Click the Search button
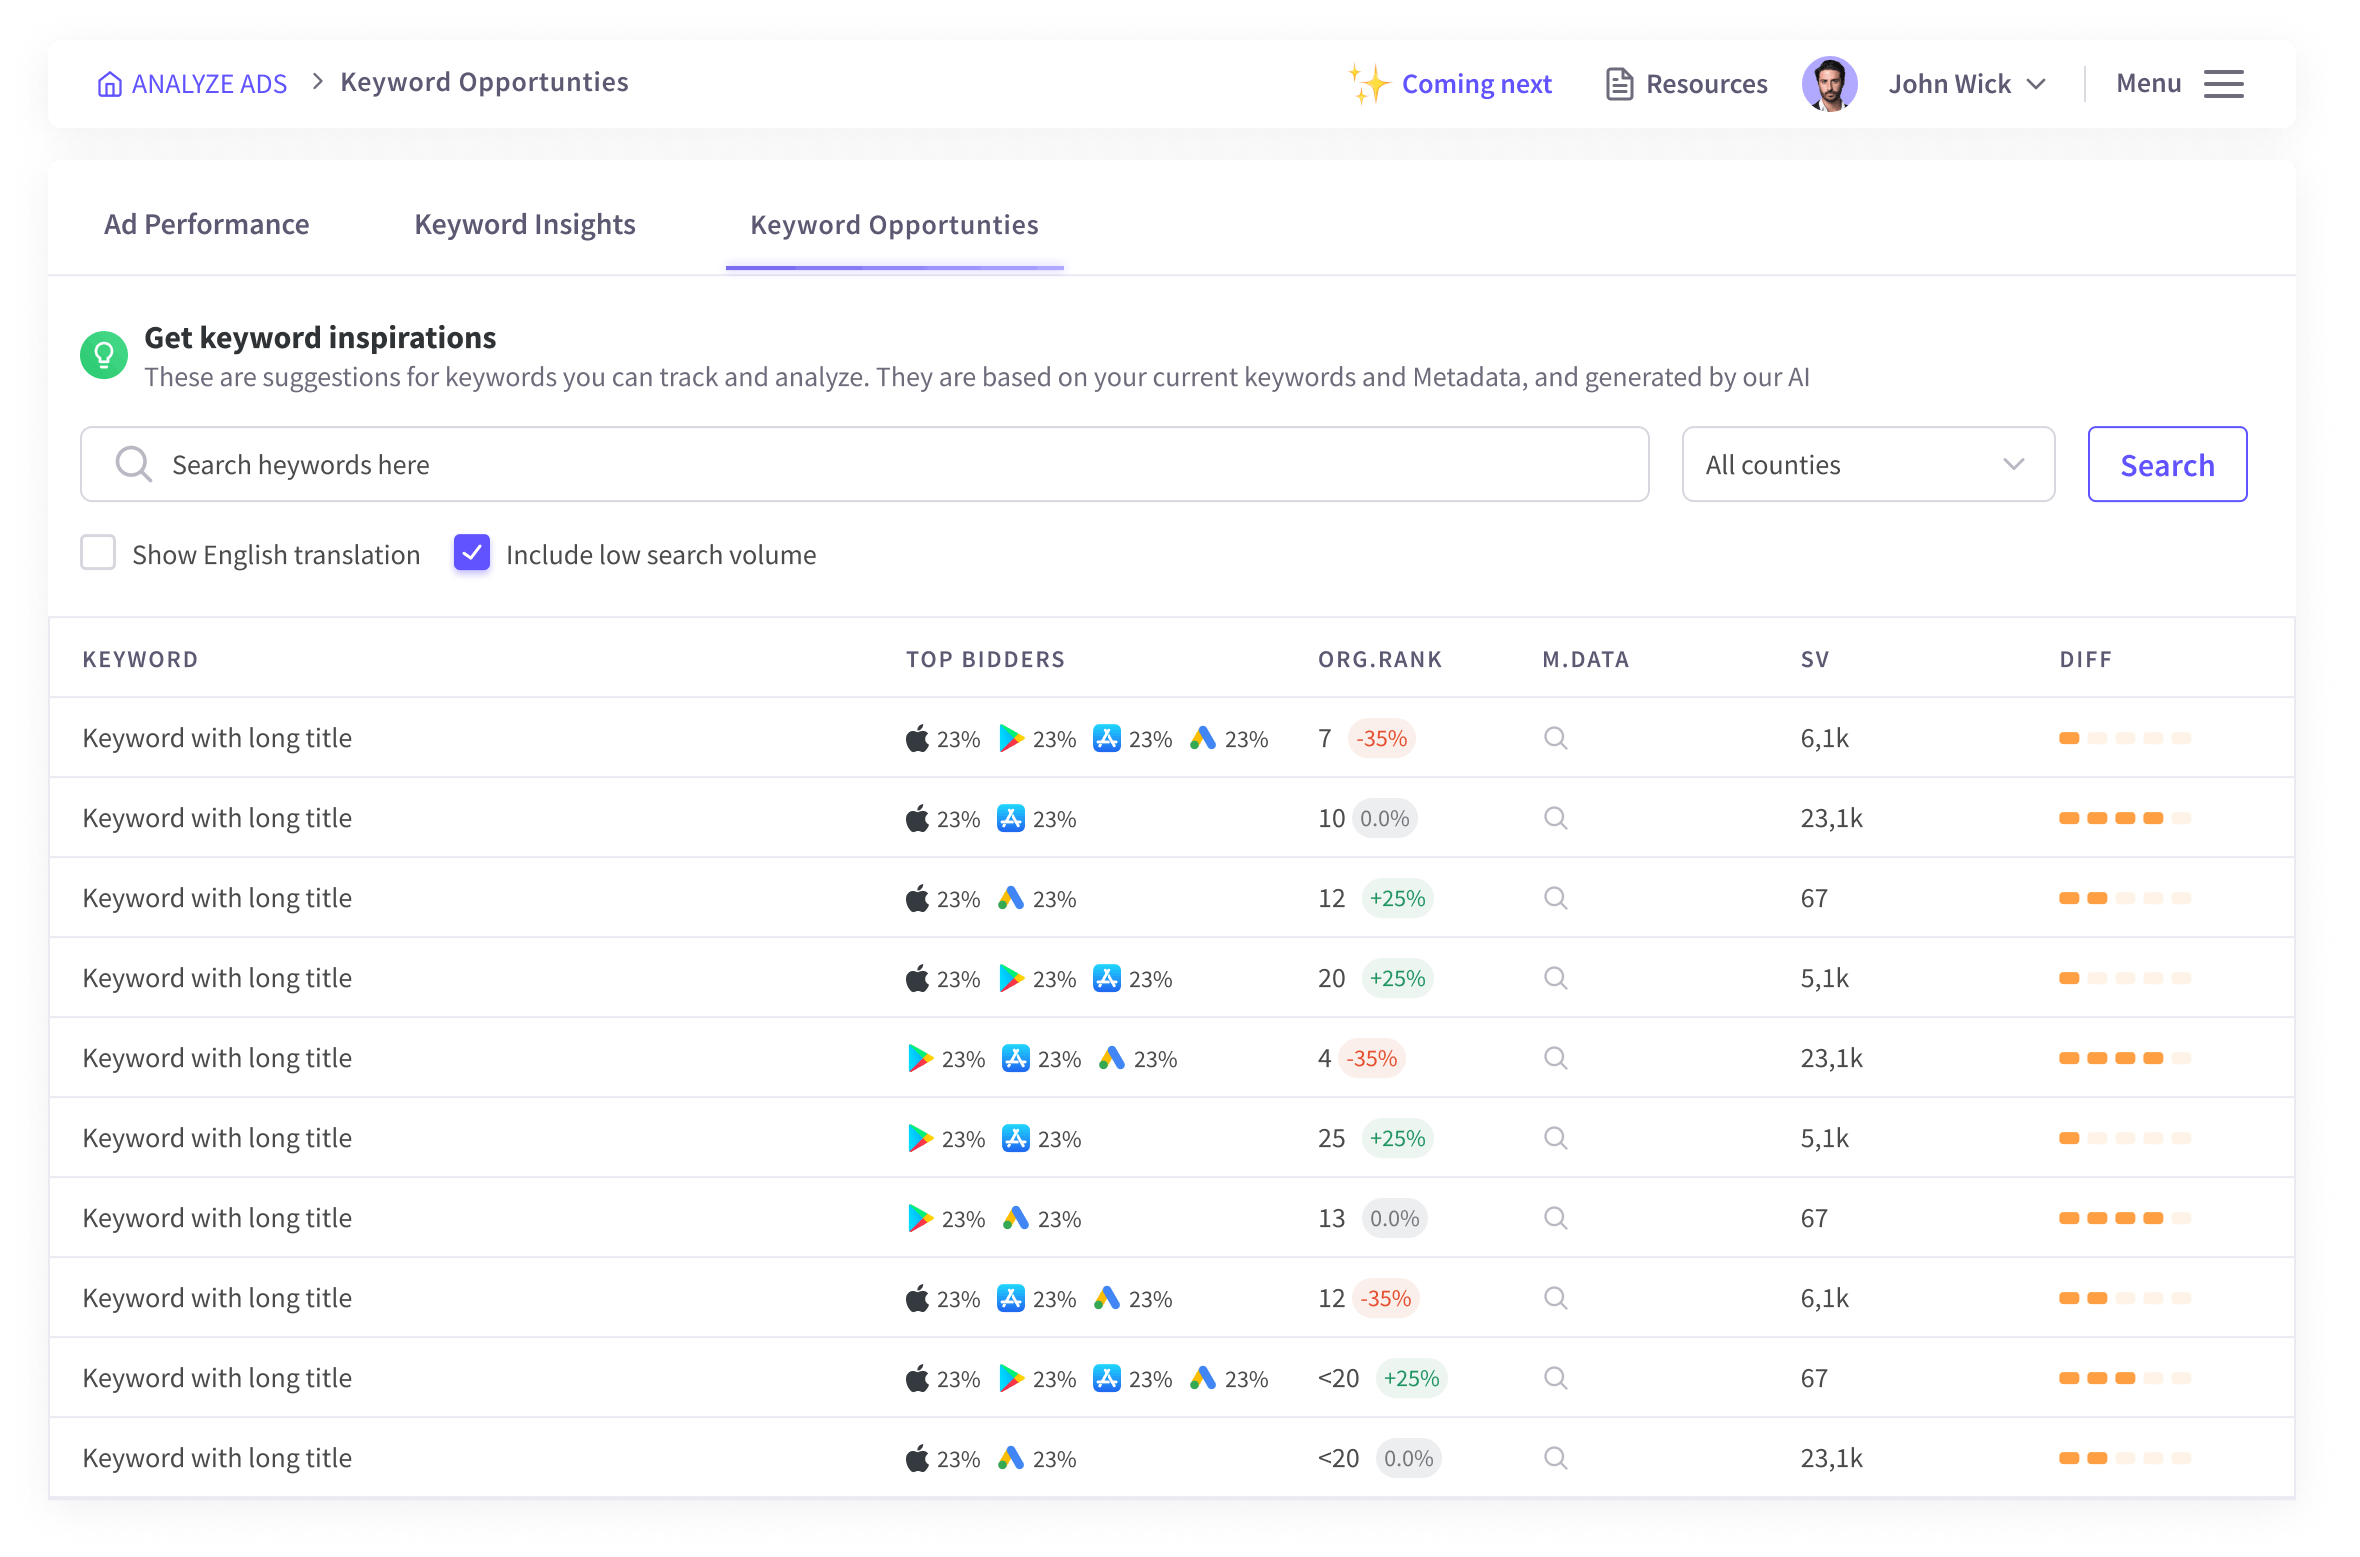Screen dimensions: 2360x1557 point(2167,464)
